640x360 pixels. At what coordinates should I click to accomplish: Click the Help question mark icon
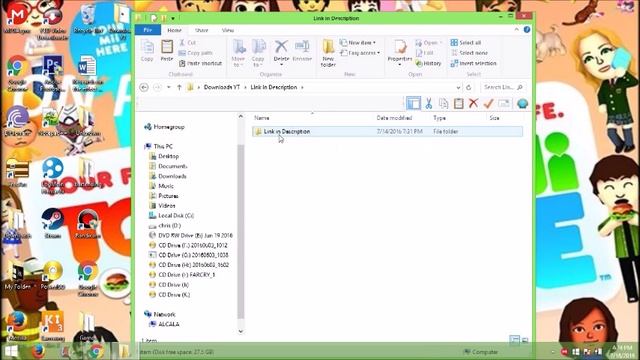527,30
